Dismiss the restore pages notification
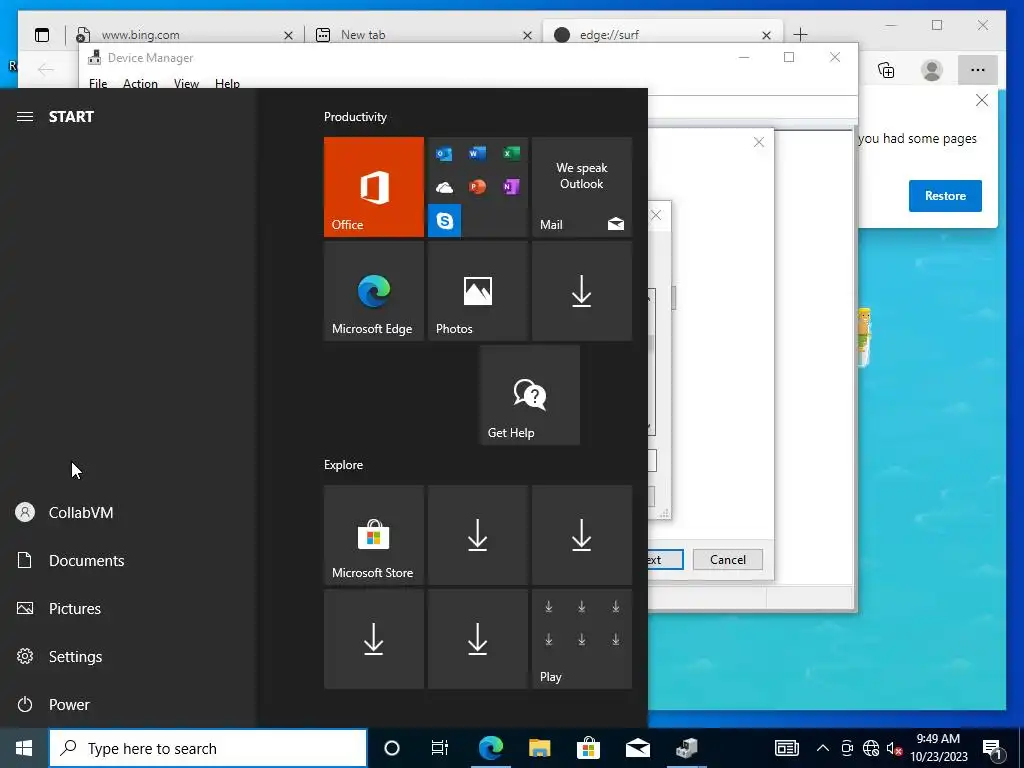The image size is (1024, 768). (982, 101)
